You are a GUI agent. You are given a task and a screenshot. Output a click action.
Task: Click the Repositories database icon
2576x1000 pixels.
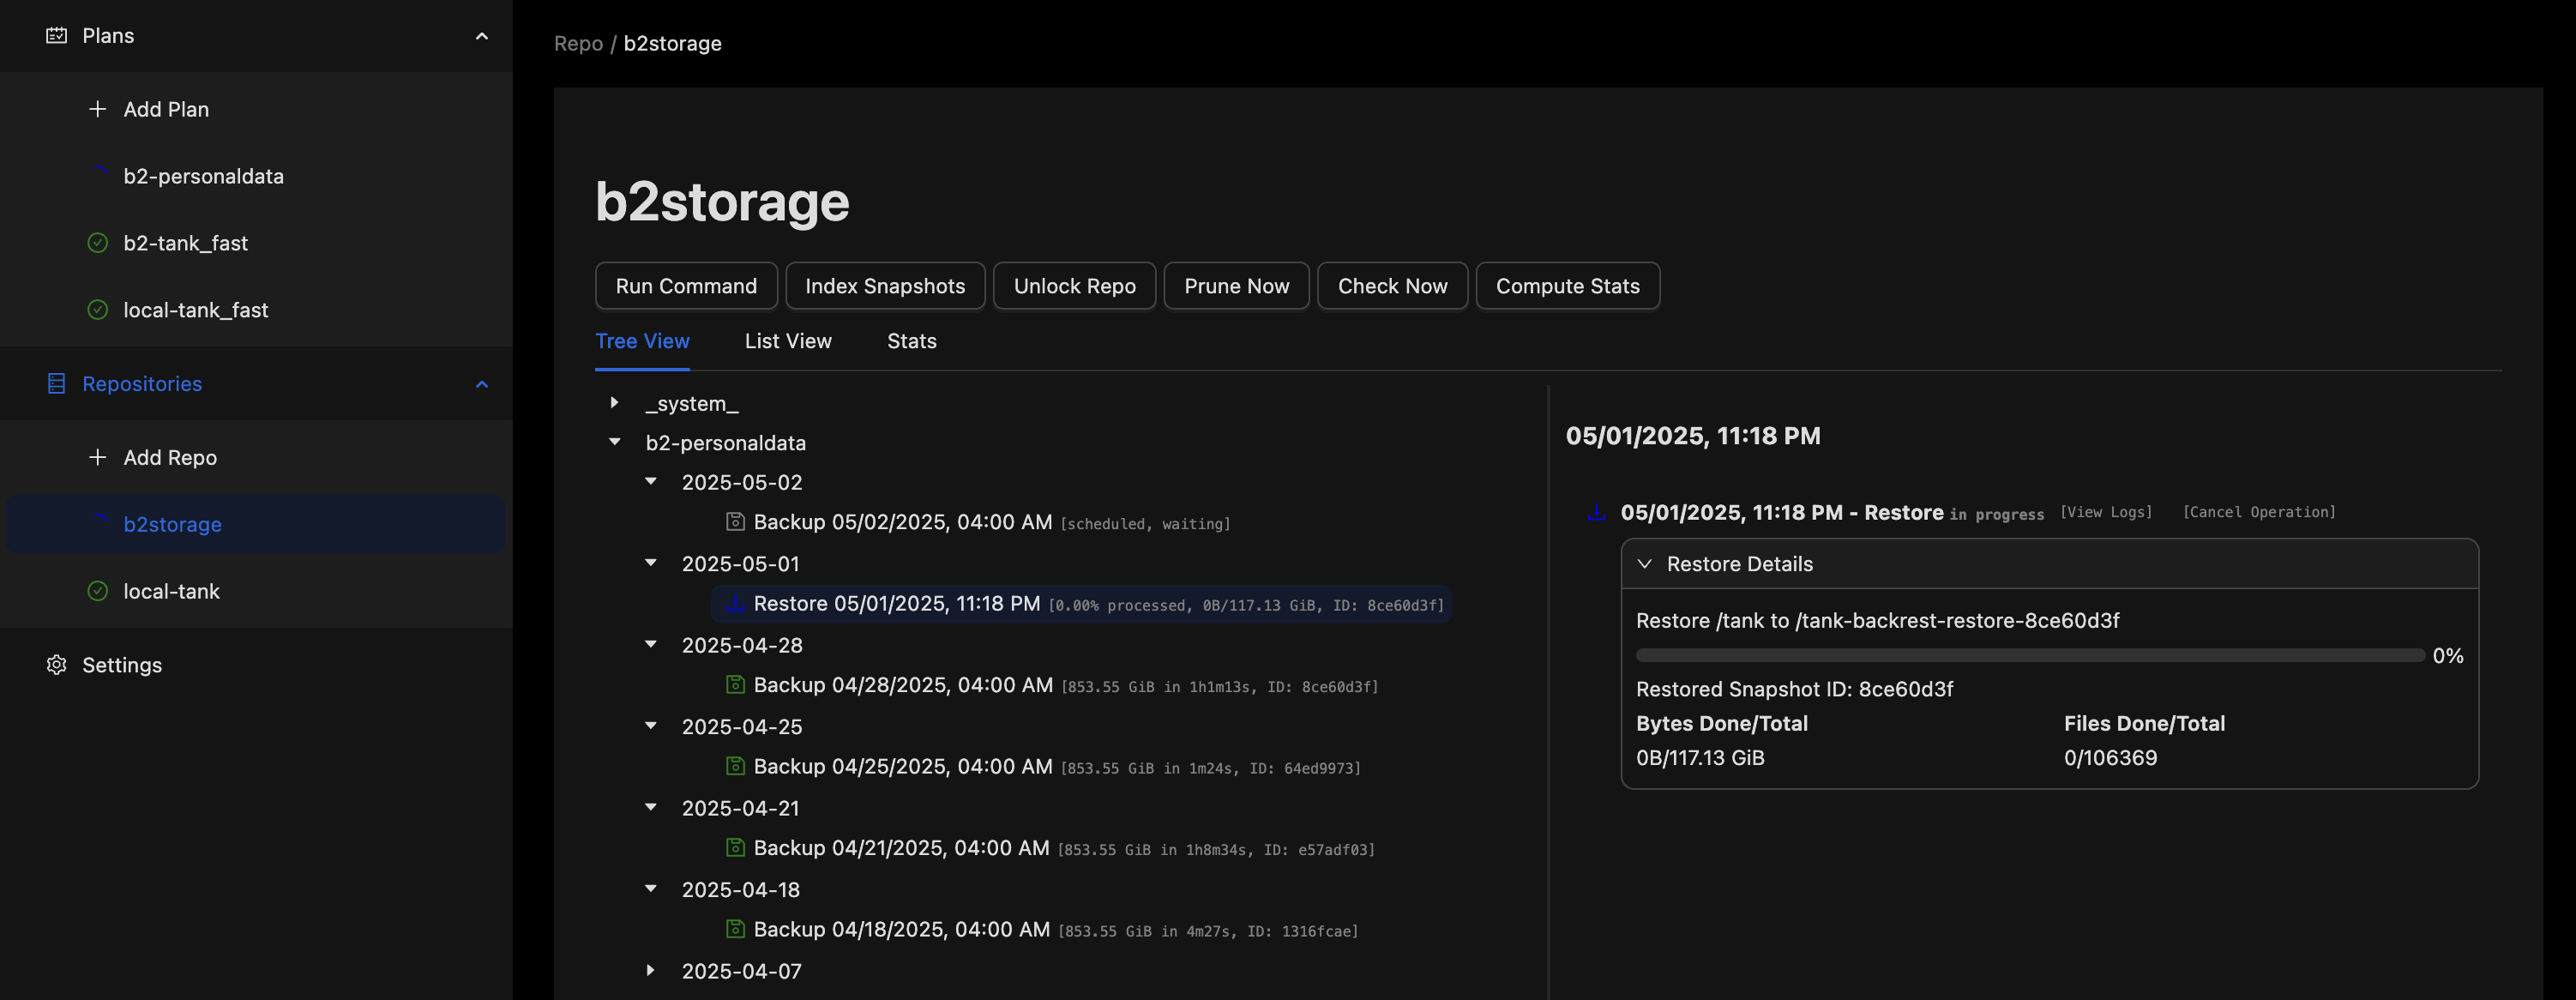pyautogui.click(x=57, y=384)
